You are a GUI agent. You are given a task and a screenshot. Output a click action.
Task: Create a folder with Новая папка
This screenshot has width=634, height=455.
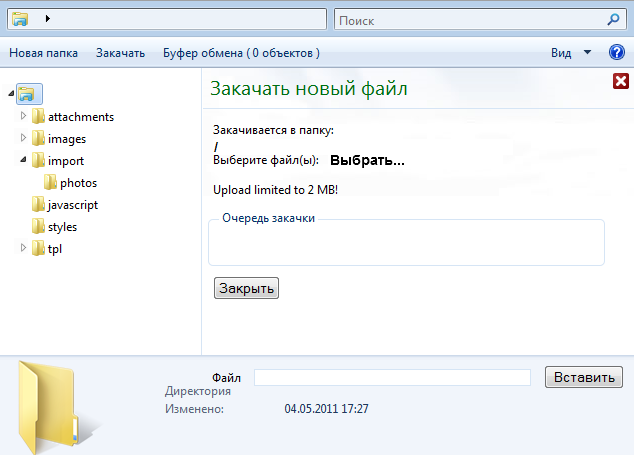(43, 53)
